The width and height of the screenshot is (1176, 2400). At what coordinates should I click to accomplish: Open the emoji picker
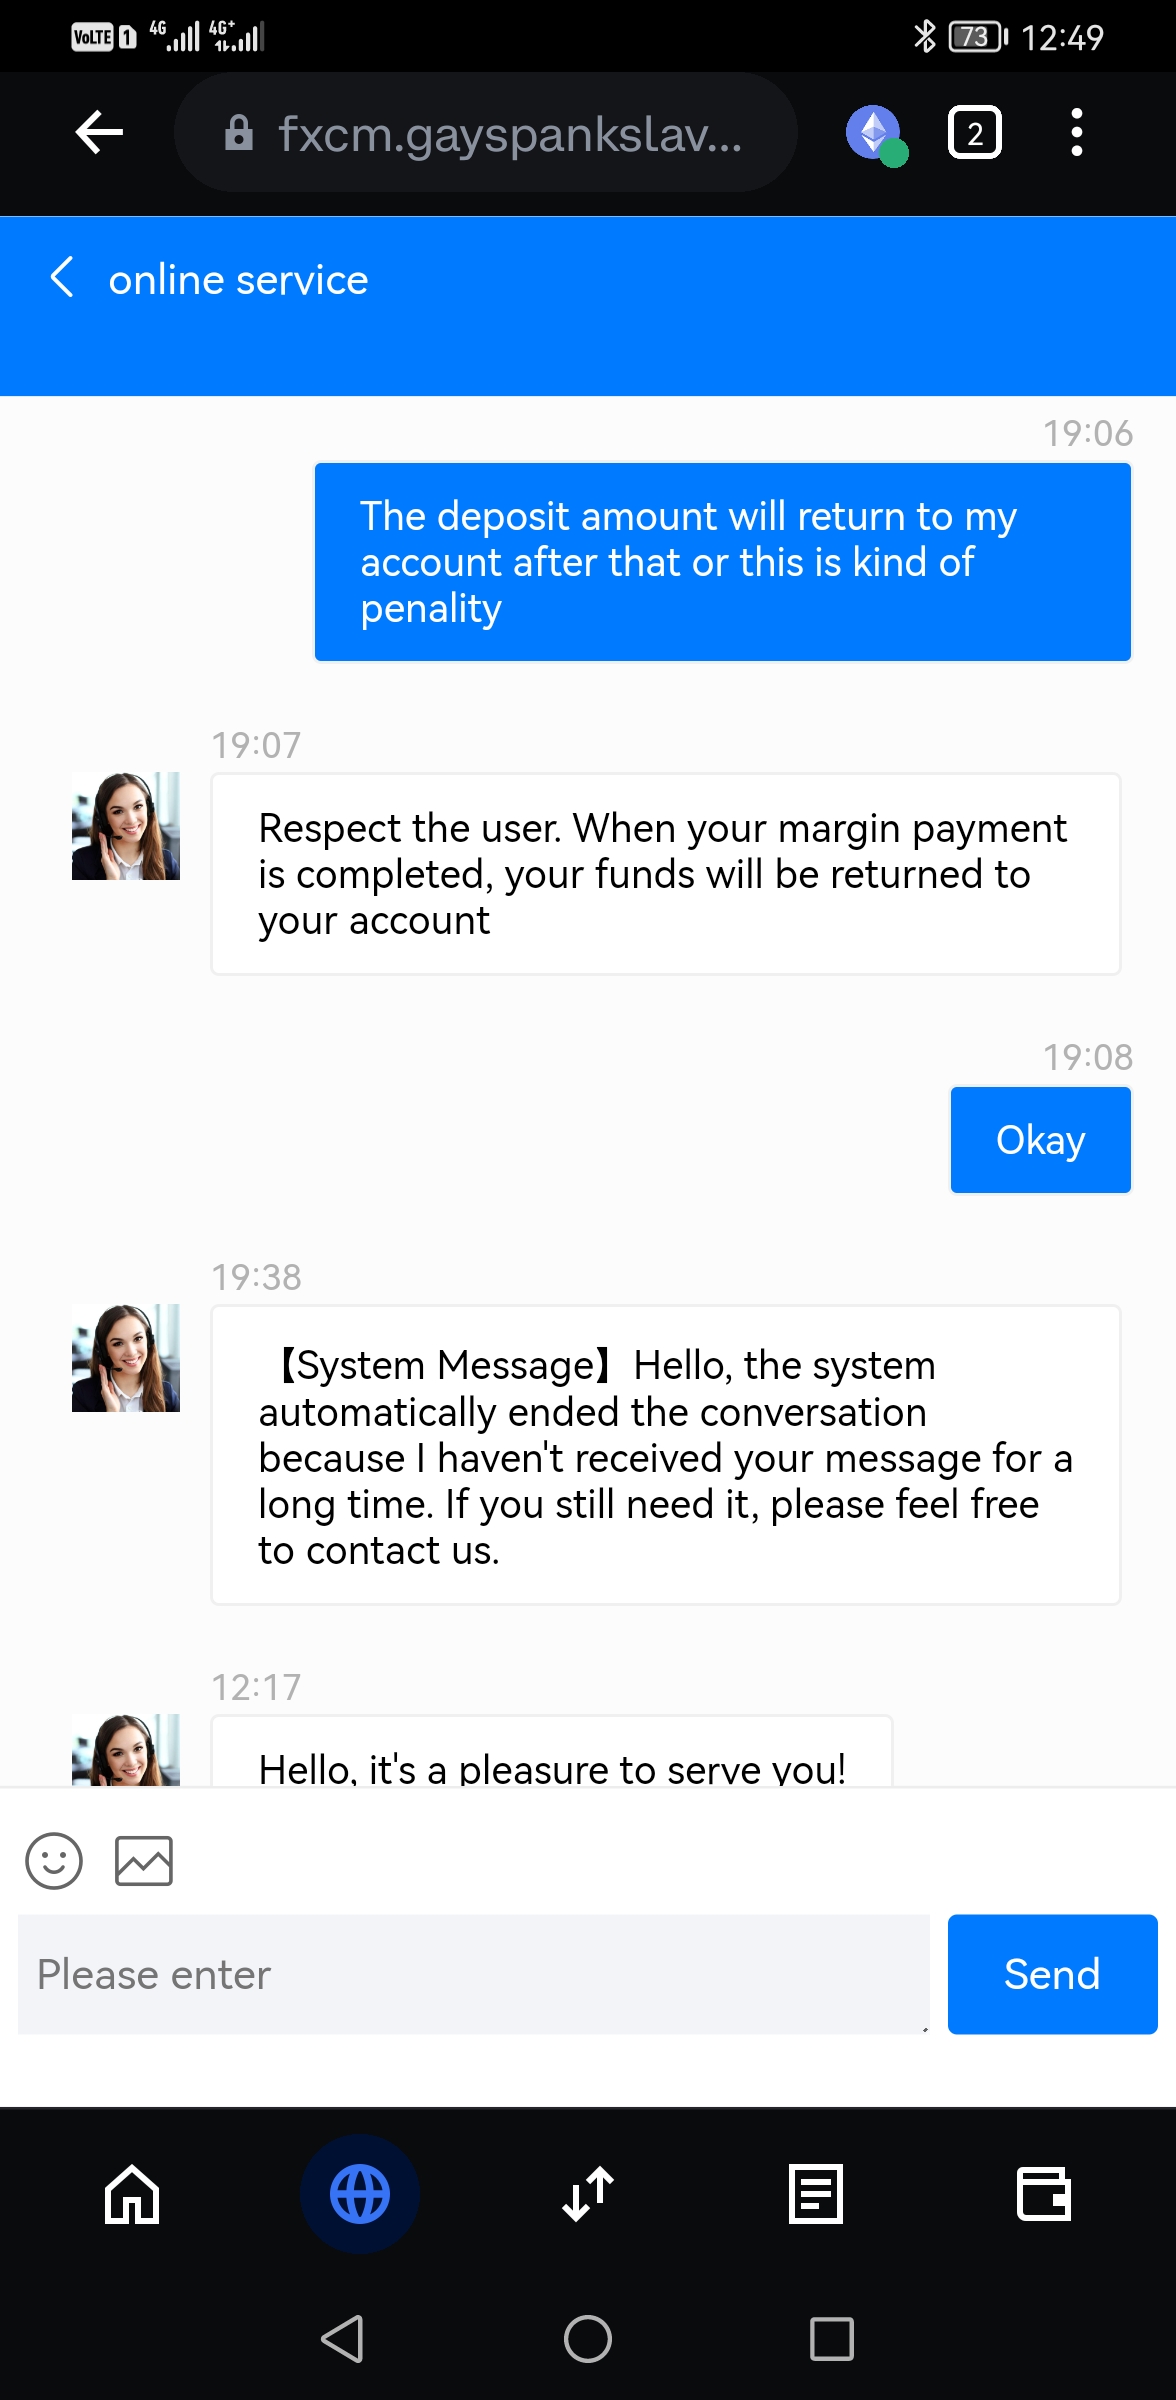(54, 1860)
